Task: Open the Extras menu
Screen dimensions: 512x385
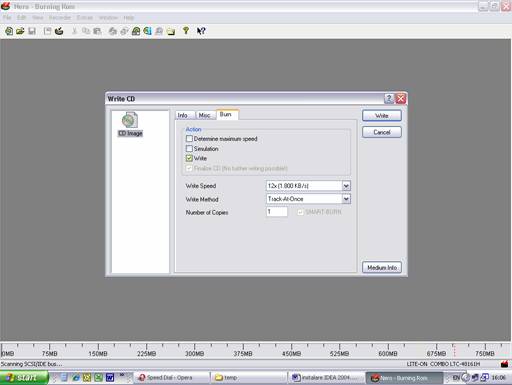Action: pos(85,18)
